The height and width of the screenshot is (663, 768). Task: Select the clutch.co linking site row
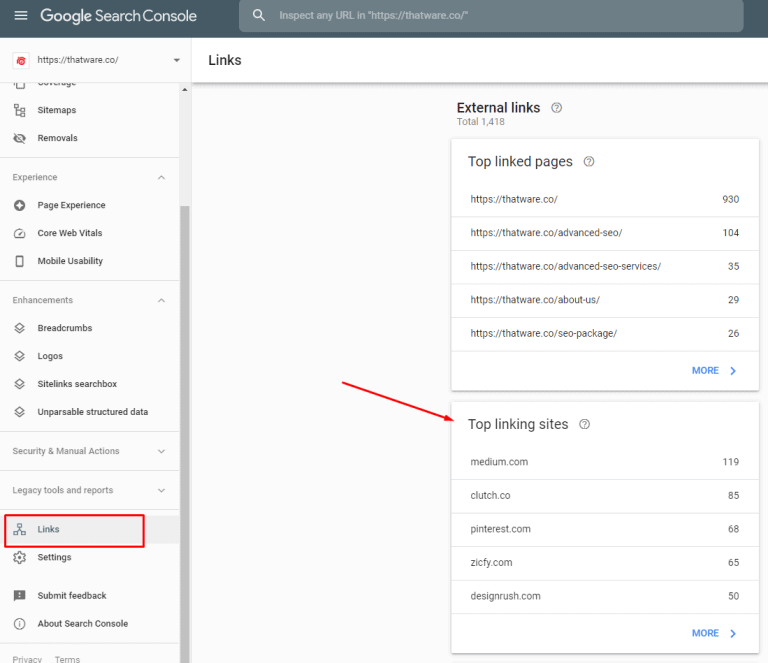[x=605, y=496]
